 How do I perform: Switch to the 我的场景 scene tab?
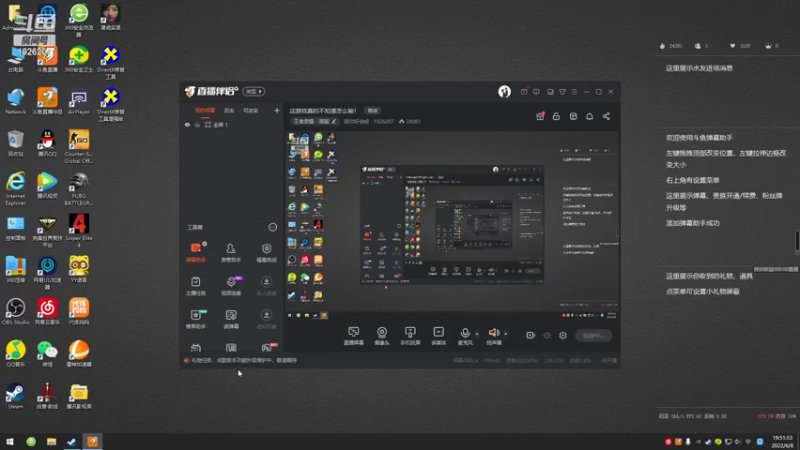click(x=205, y=110)
